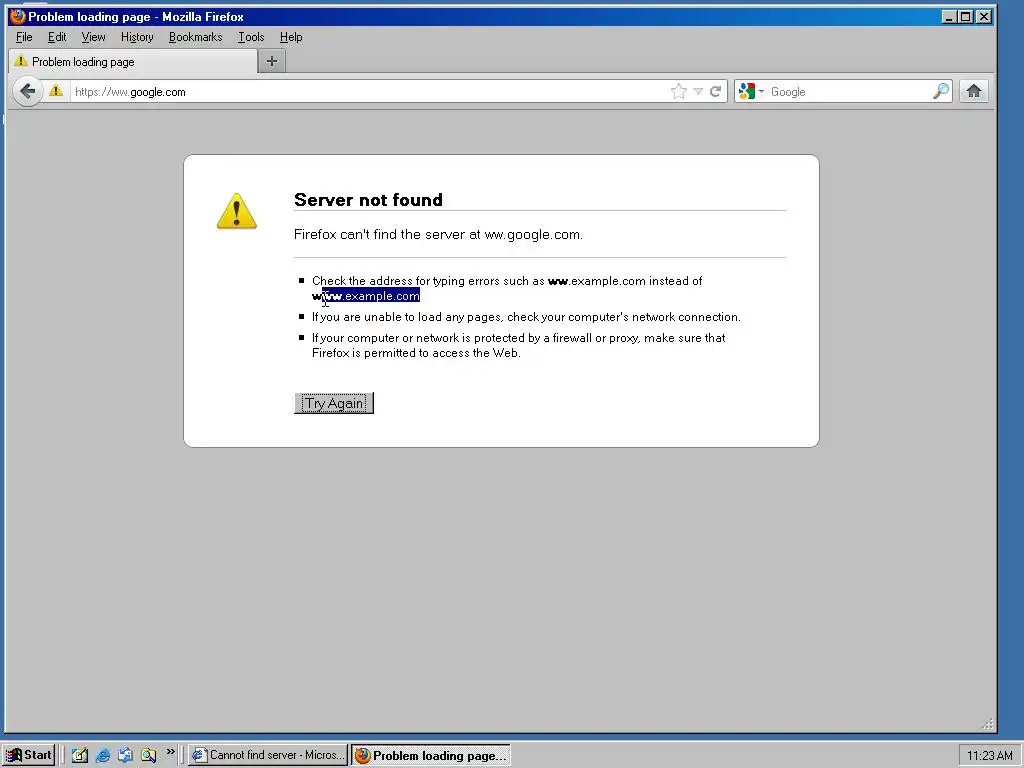Go to the home page icon
This screenshot has width=1024, height=768.
974,91
